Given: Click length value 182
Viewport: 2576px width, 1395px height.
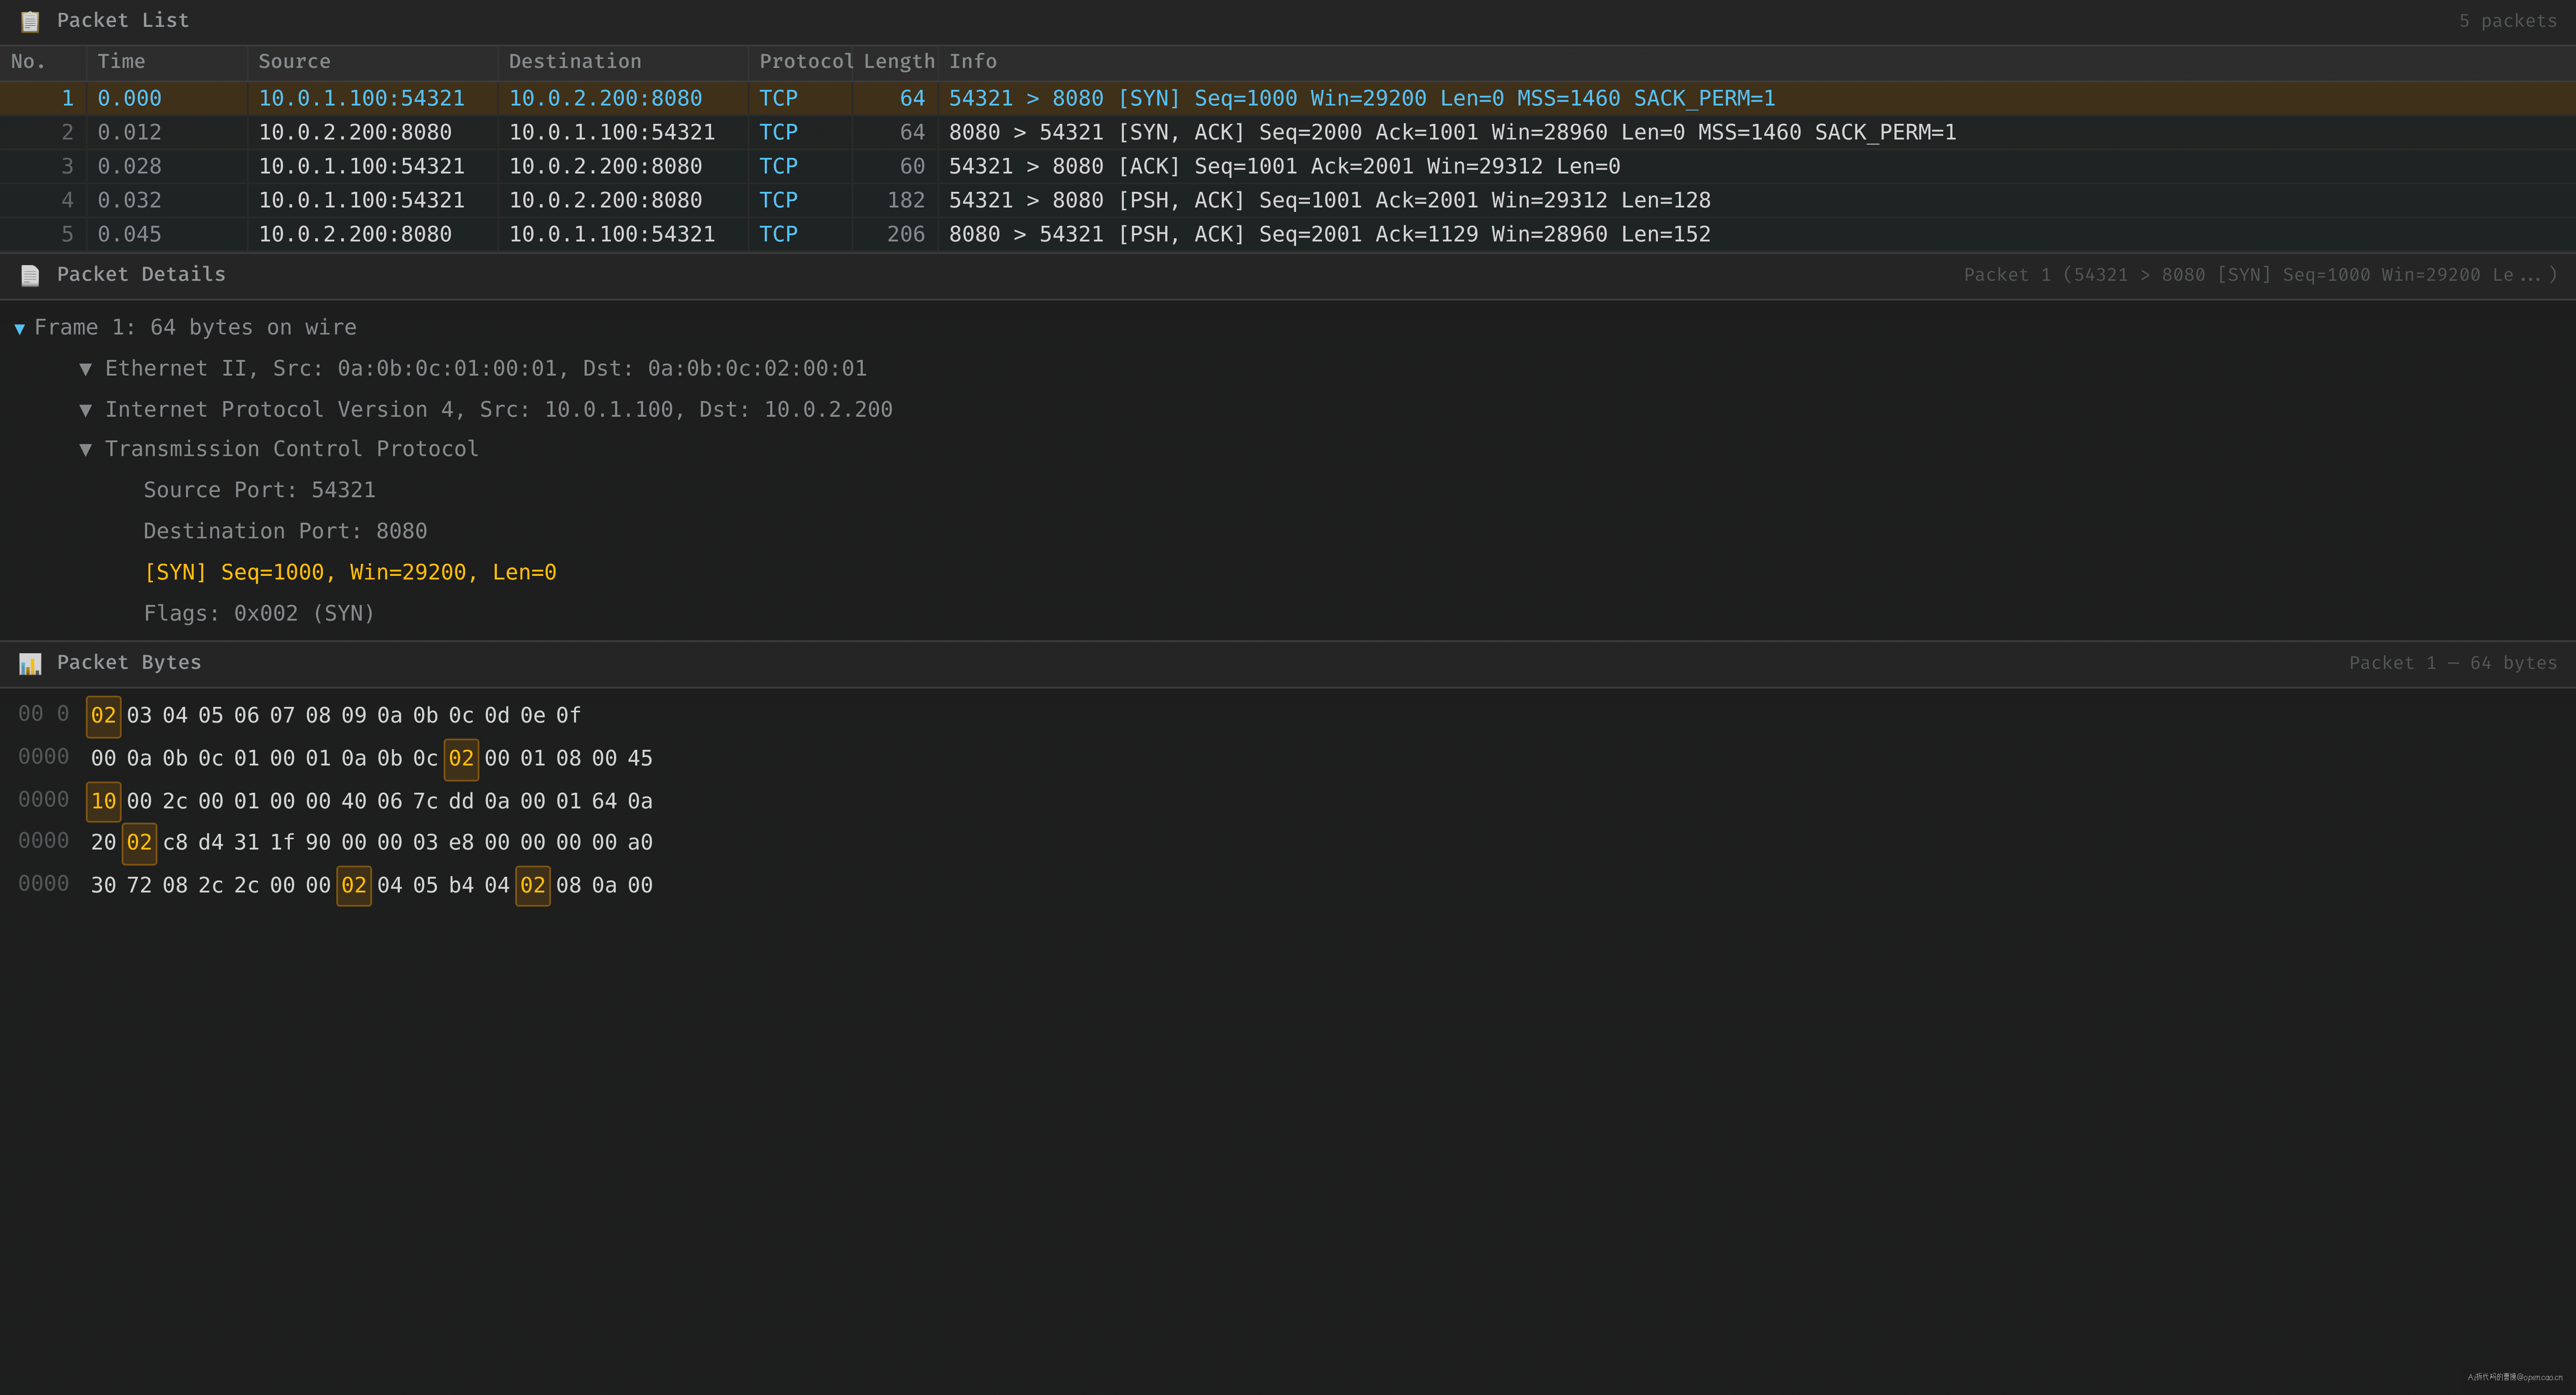Looking at the screenshot, I should coord(906,200).
